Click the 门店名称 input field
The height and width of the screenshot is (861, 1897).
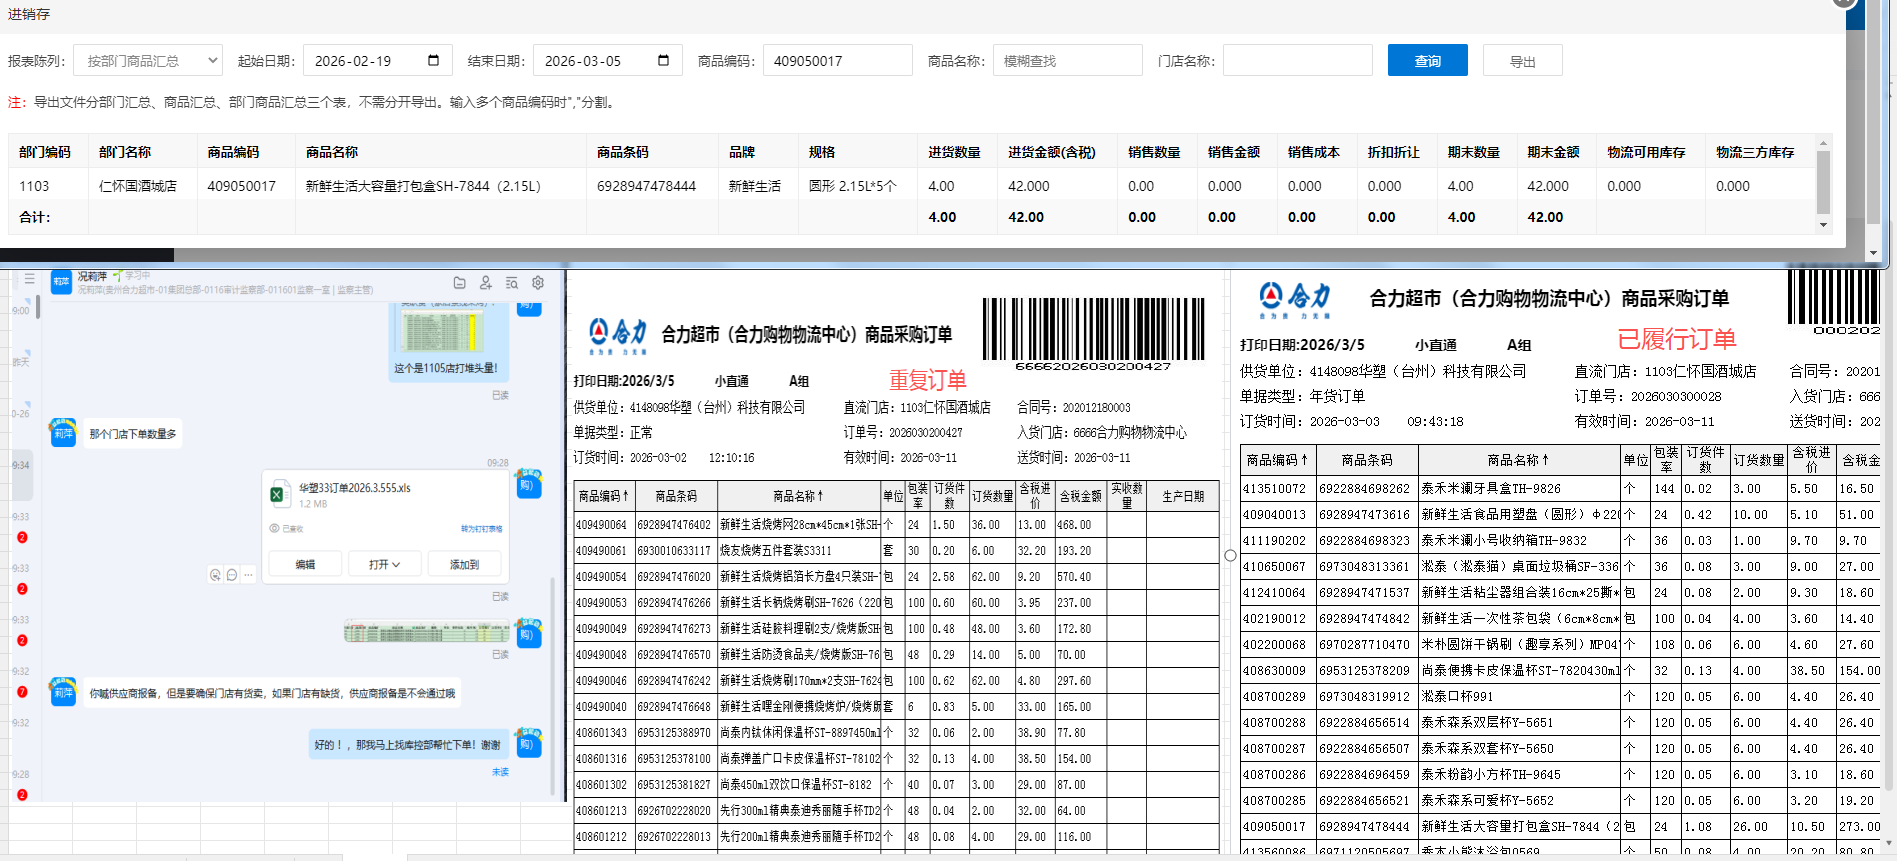click(1297, 61)
